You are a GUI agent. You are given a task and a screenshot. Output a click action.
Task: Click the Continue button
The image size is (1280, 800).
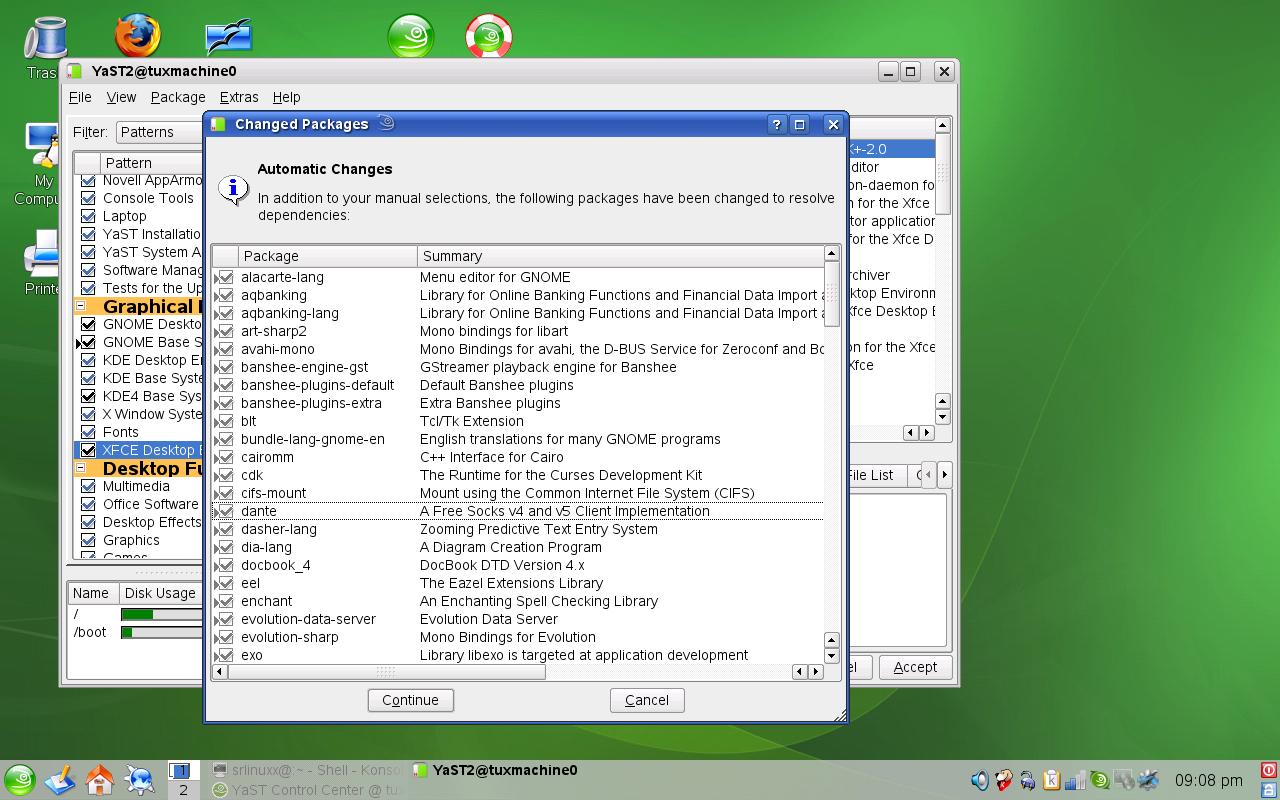410,700
